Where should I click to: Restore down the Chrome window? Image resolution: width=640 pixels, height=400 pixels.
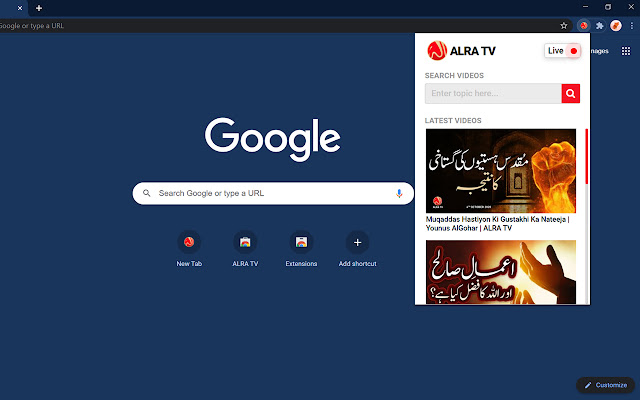coord(608,7)
